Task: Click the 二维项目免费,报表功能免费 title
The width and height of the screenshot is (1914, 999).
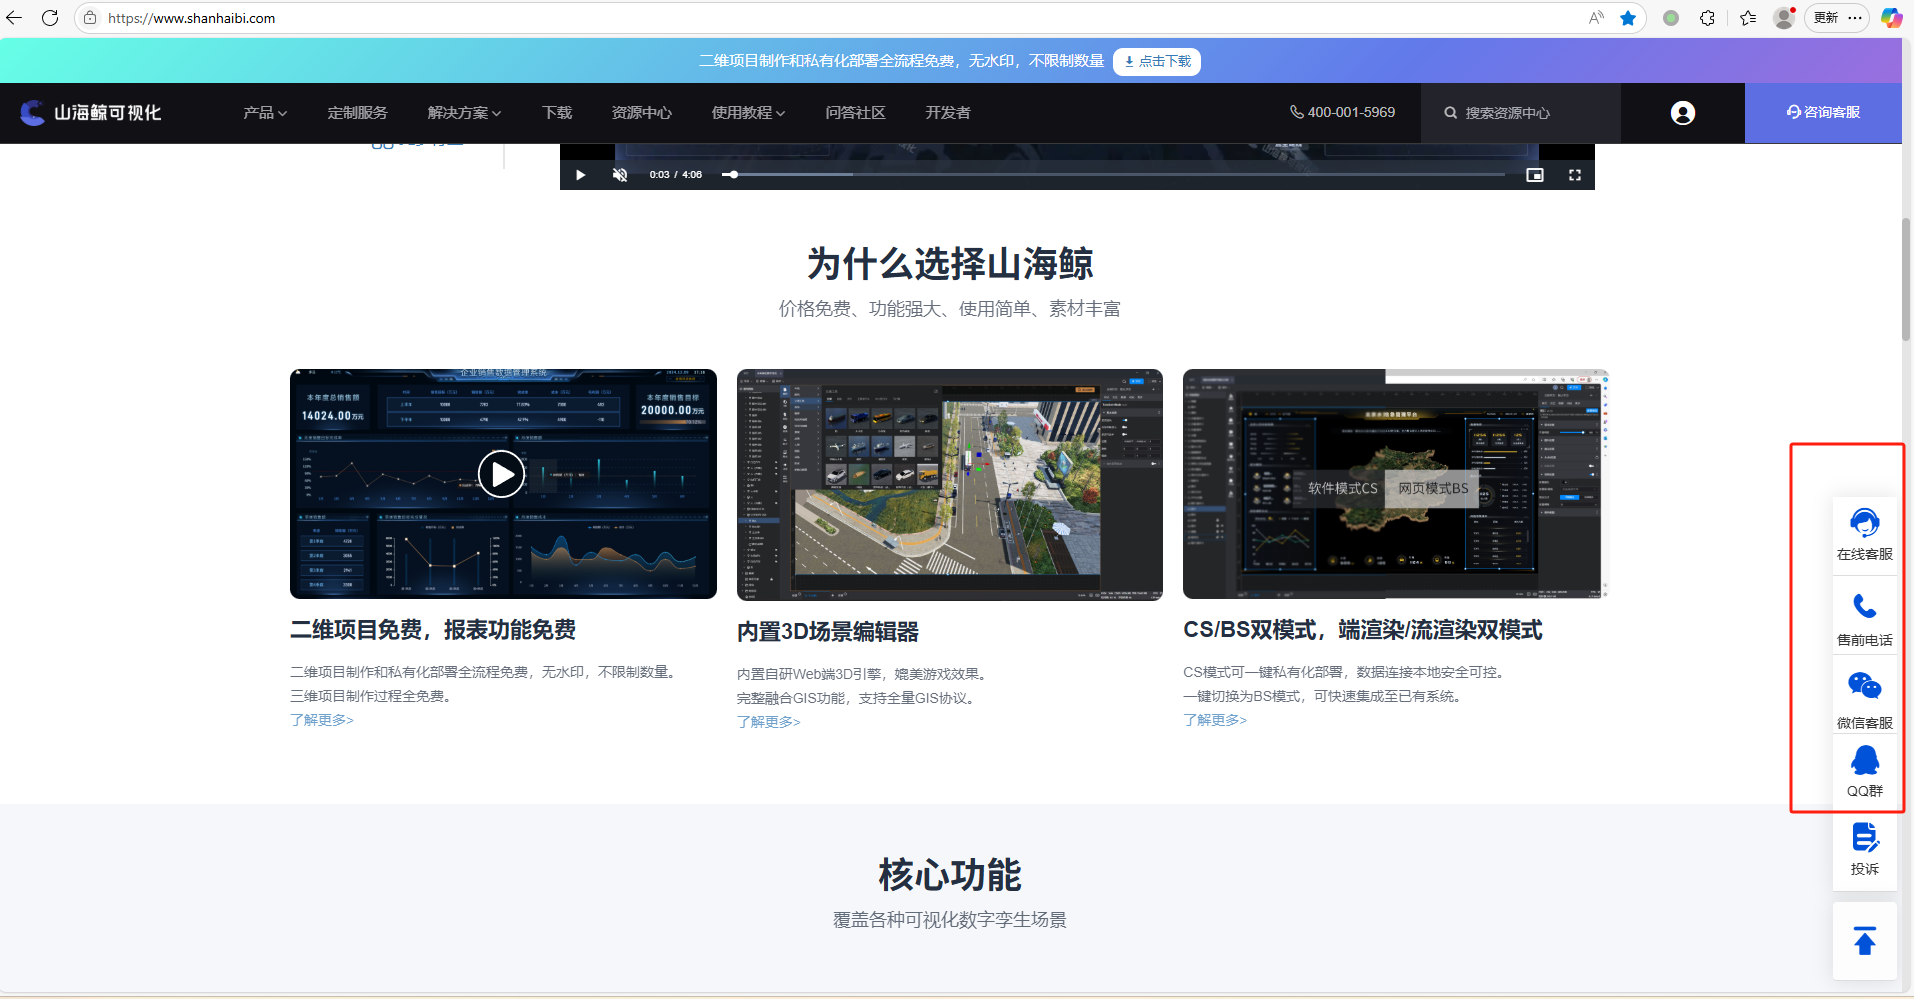Action: coord(433,630)
